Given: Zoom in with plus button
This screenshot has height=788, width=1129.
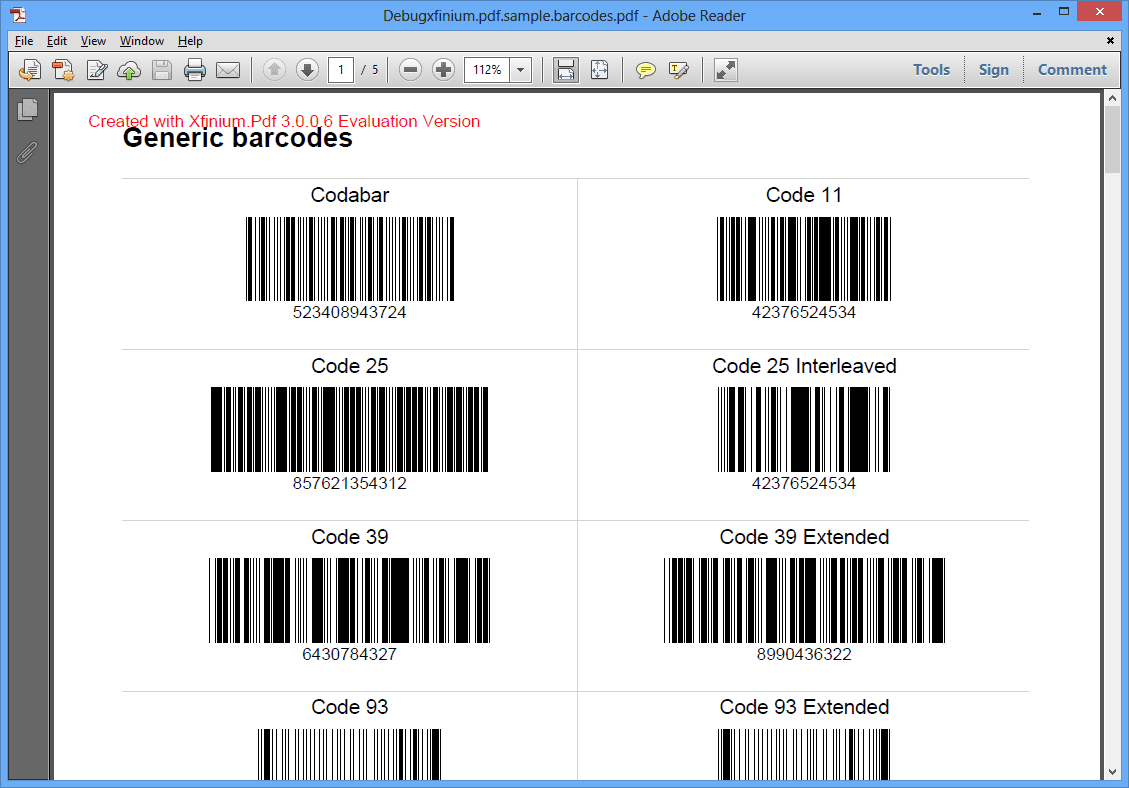Looking at the screenshot, I should coord(444,70).
